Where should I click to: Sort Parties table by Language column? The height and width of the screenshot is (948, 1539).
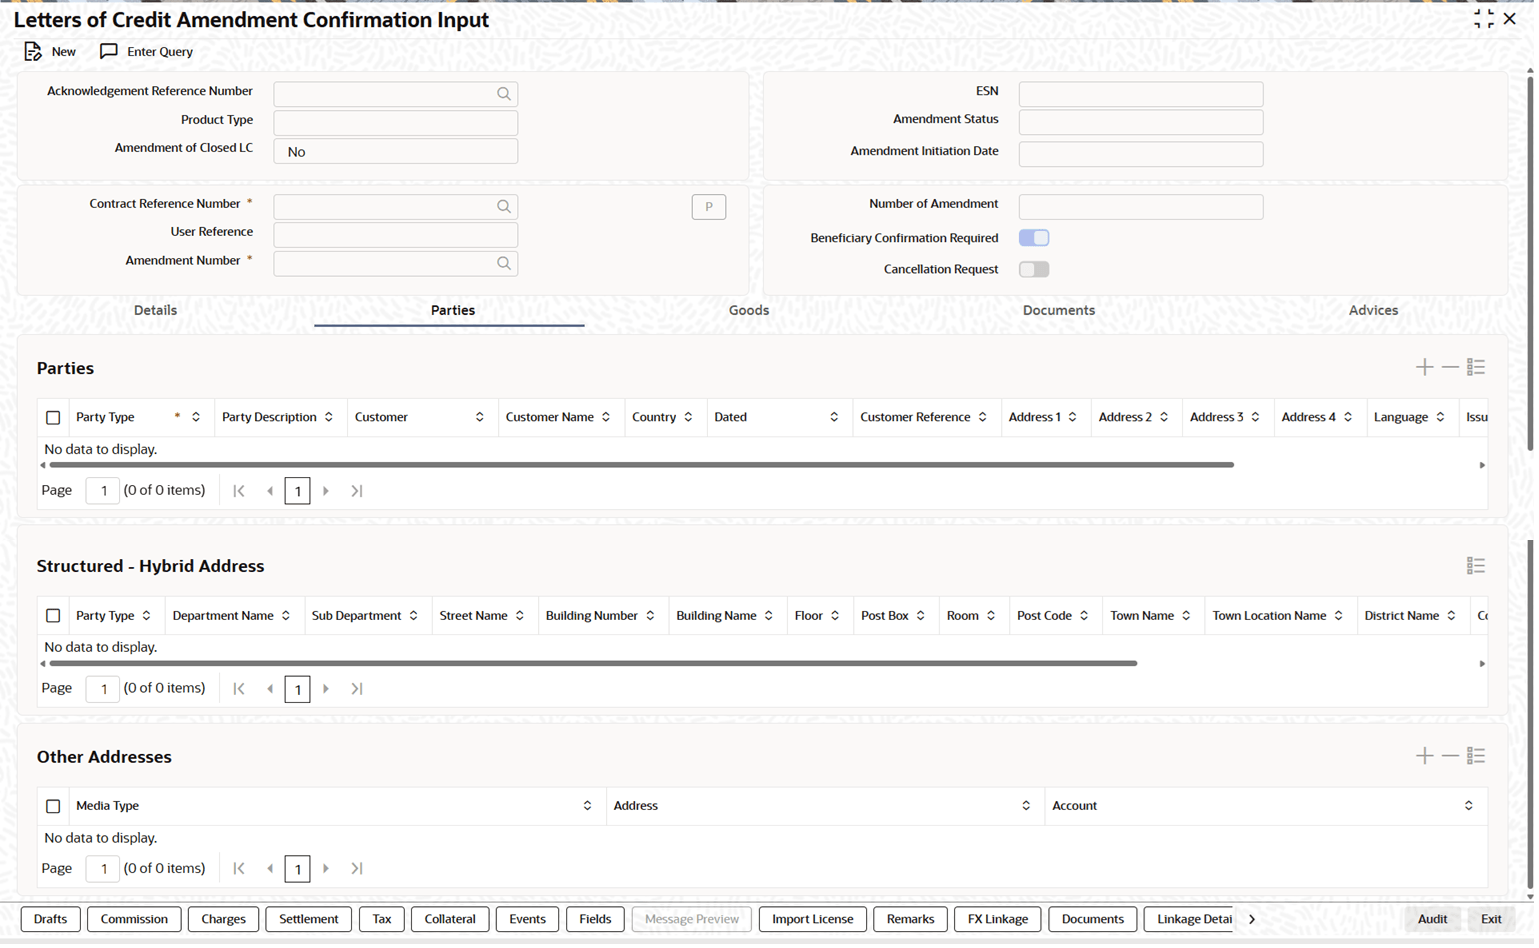(x=1441, y=417)
